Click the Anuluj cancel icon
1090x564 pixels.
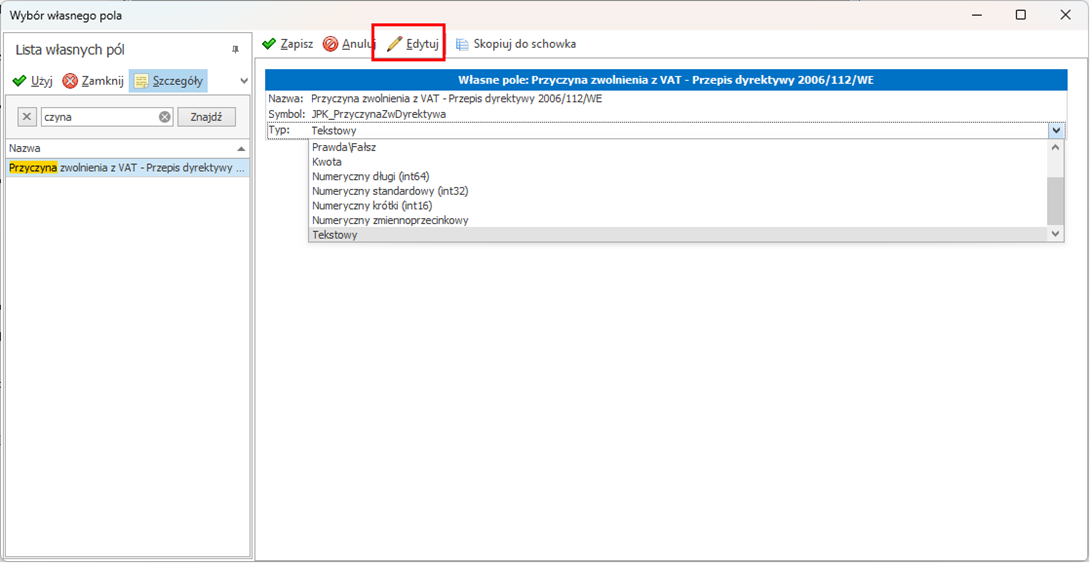pyautogui.click(x=331, y=44)
